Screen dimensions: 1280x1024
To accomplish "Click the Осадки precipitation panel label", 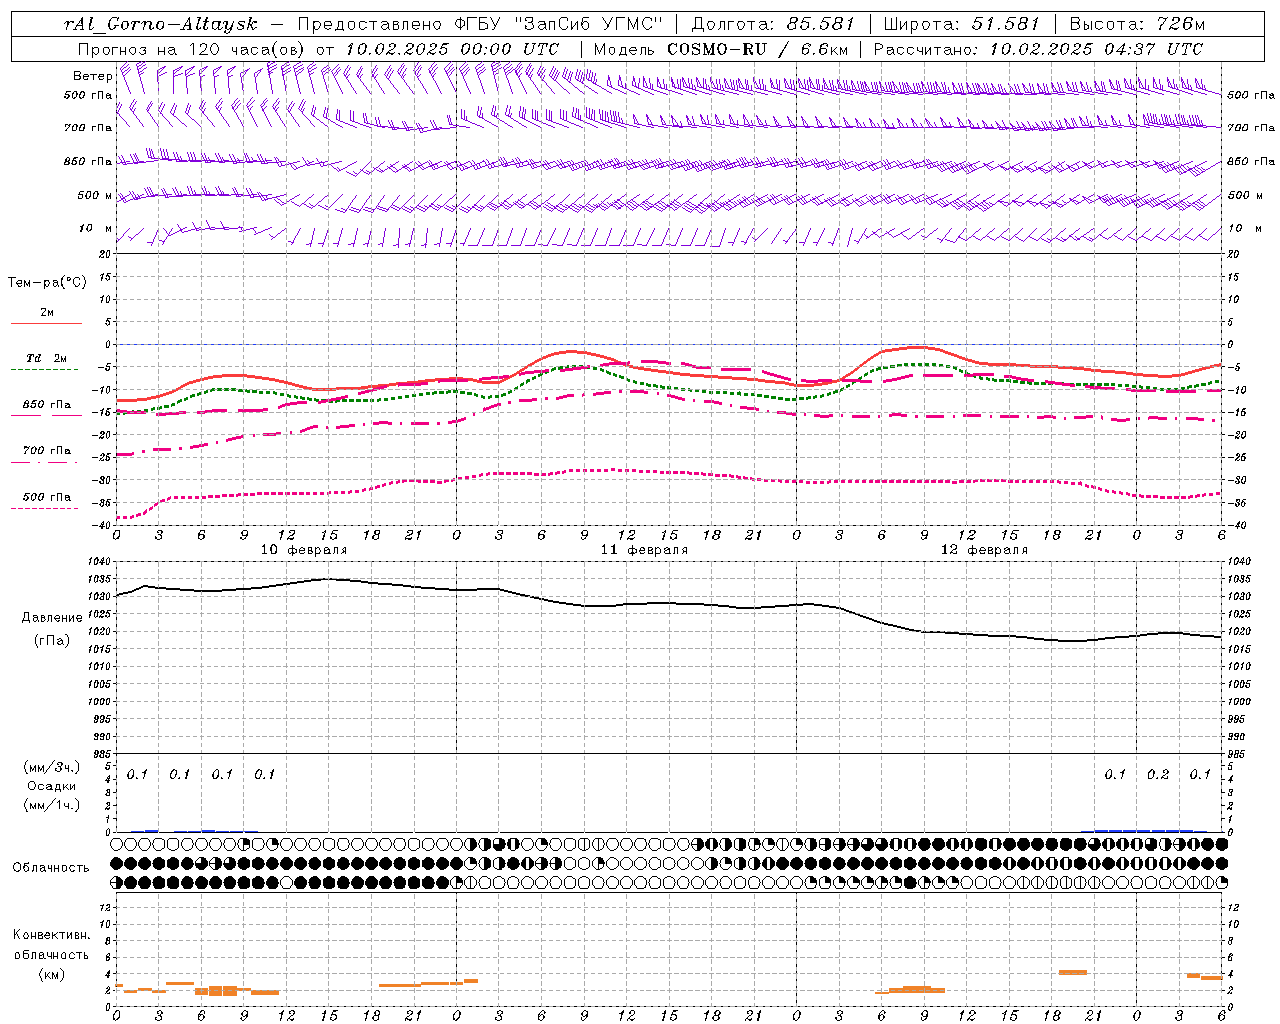I will pyautogui.click(x=52, y=786).
